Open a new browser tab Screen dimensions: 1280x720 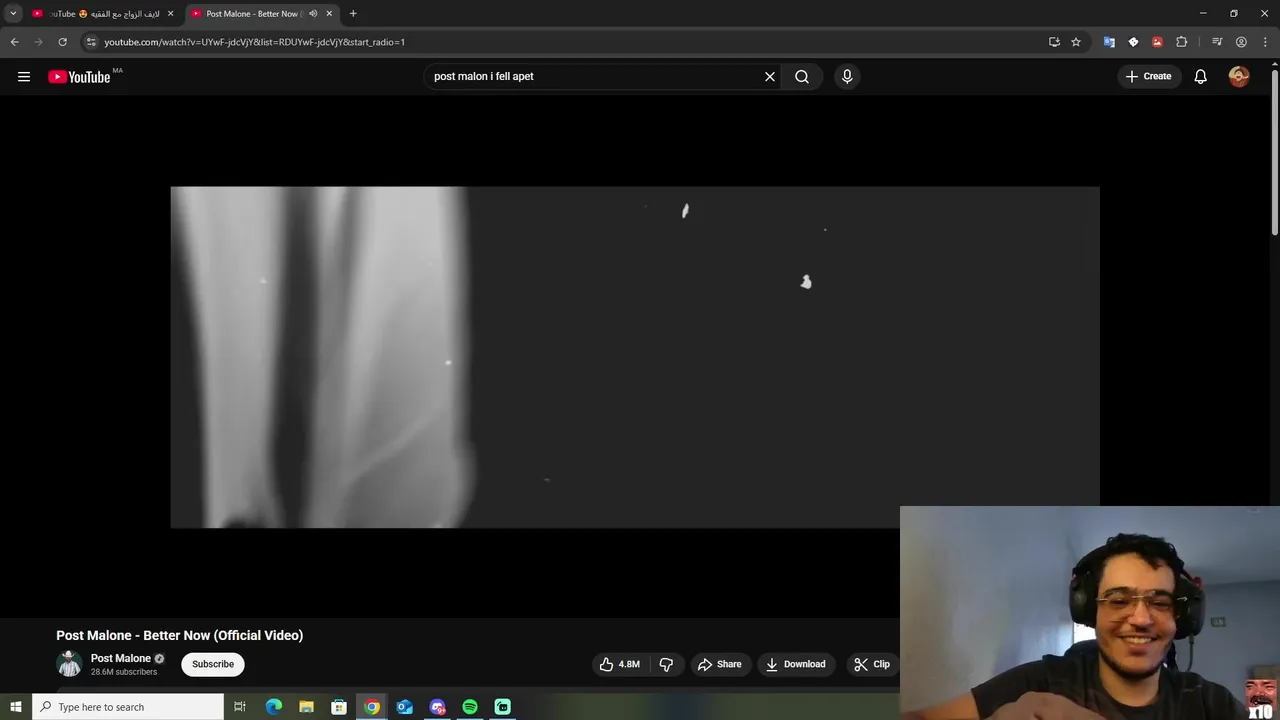pos(353,14)
